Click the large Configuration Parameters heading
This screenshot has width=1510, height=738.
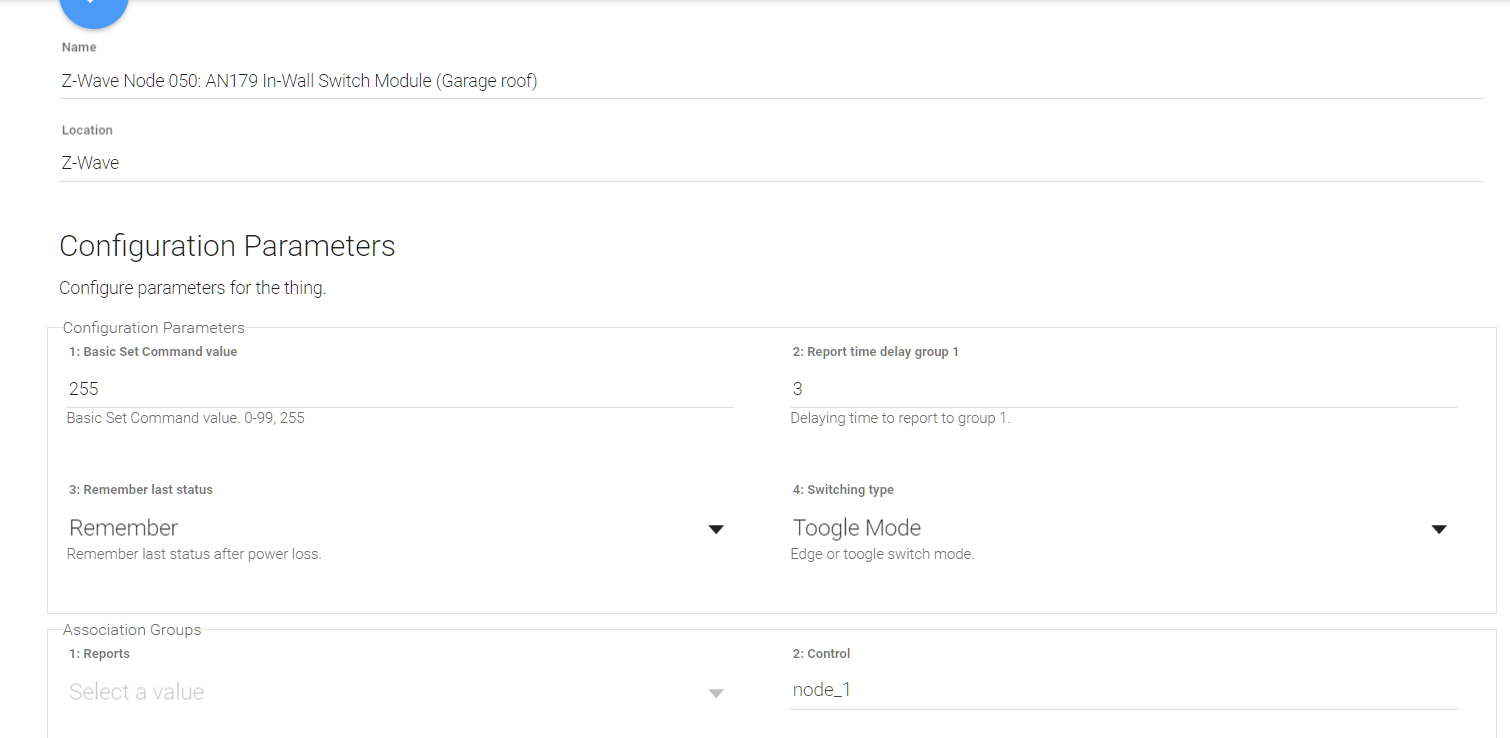(227, 246)
